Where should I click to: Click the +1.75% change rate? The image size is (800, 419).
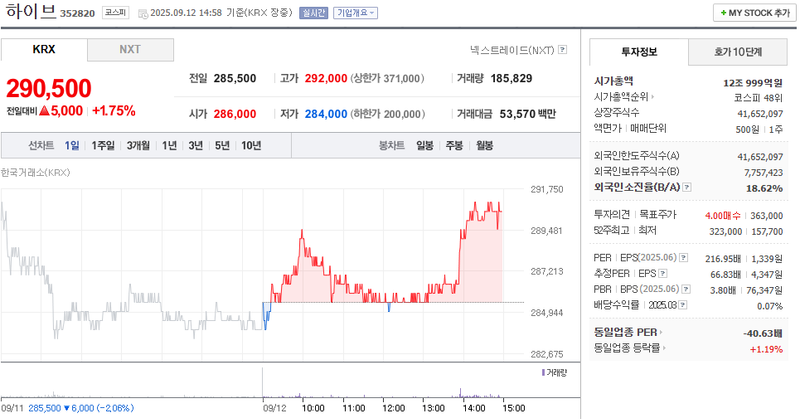[114, 111]
